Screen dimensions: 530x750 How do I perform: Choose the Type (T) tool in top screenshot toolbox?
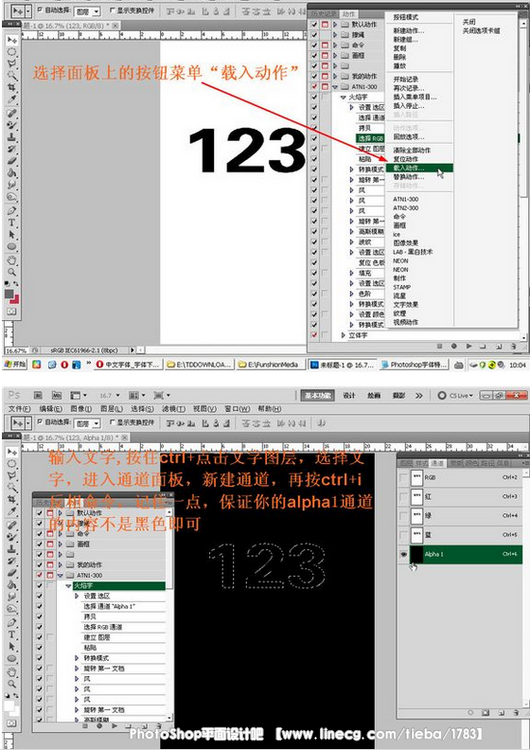(11, 222)
